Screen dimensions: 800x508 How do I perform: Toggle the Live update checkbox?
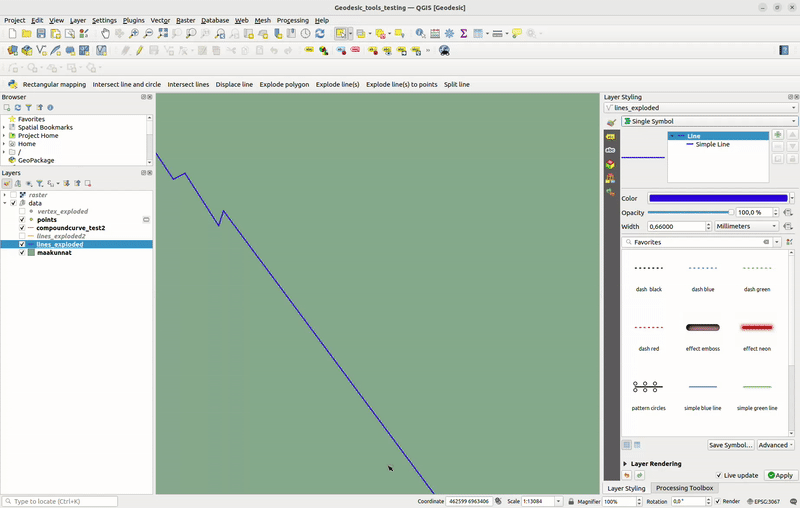719,475
